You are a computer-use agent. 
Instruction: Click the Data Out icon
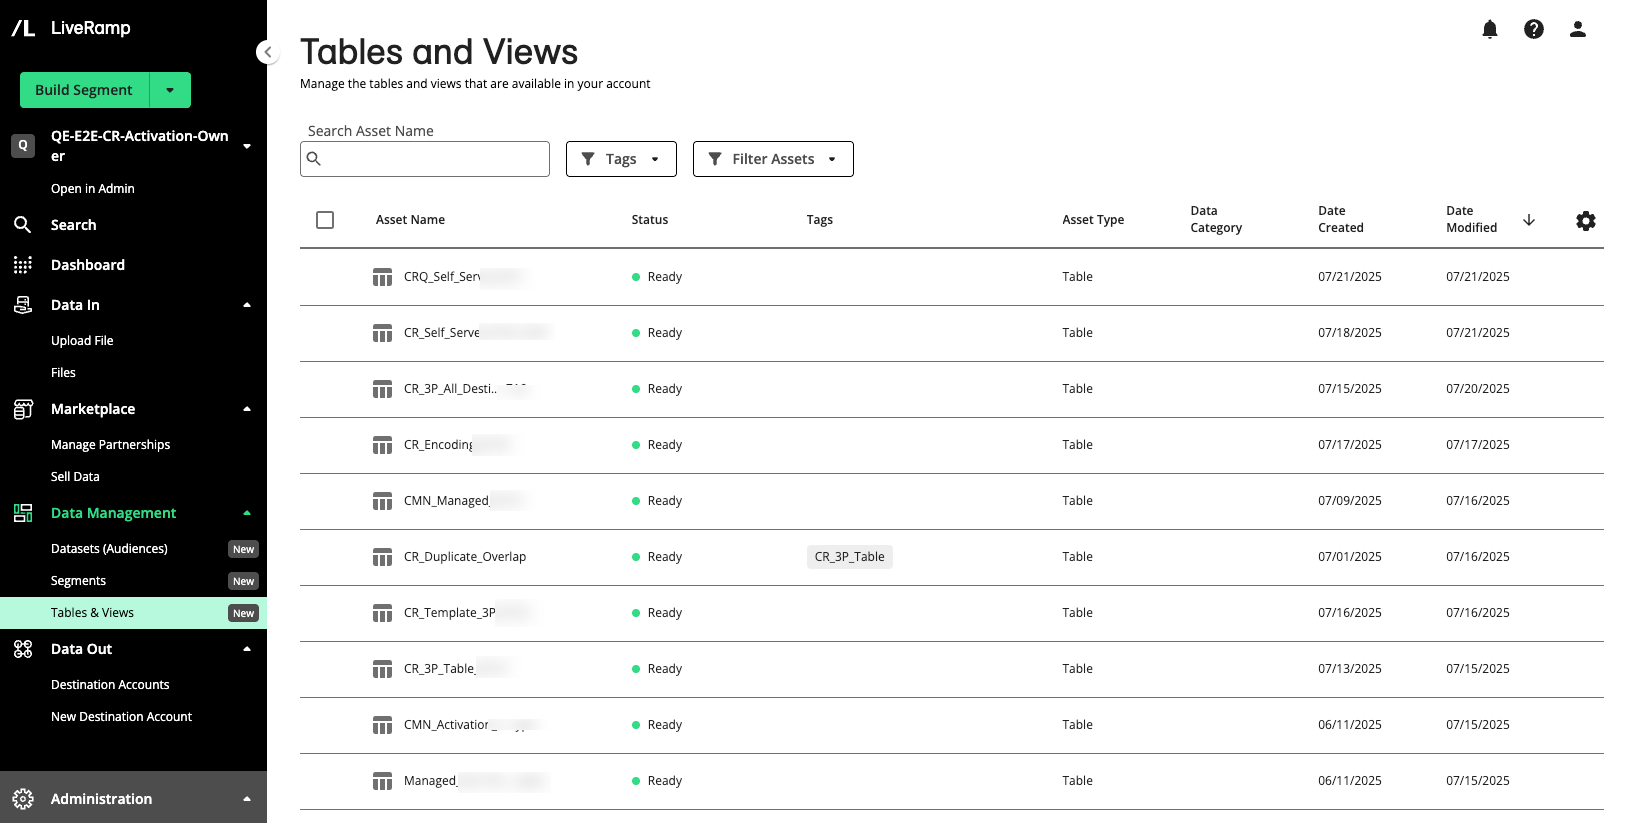(x=23, y=649)
